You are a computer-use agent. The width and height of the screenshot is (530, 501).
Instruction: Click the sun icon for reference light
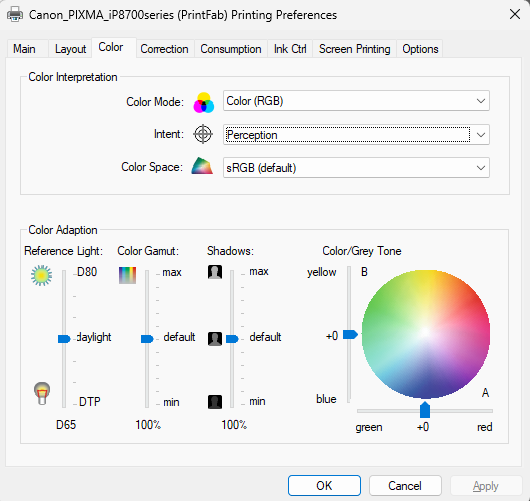pos(41,275)
